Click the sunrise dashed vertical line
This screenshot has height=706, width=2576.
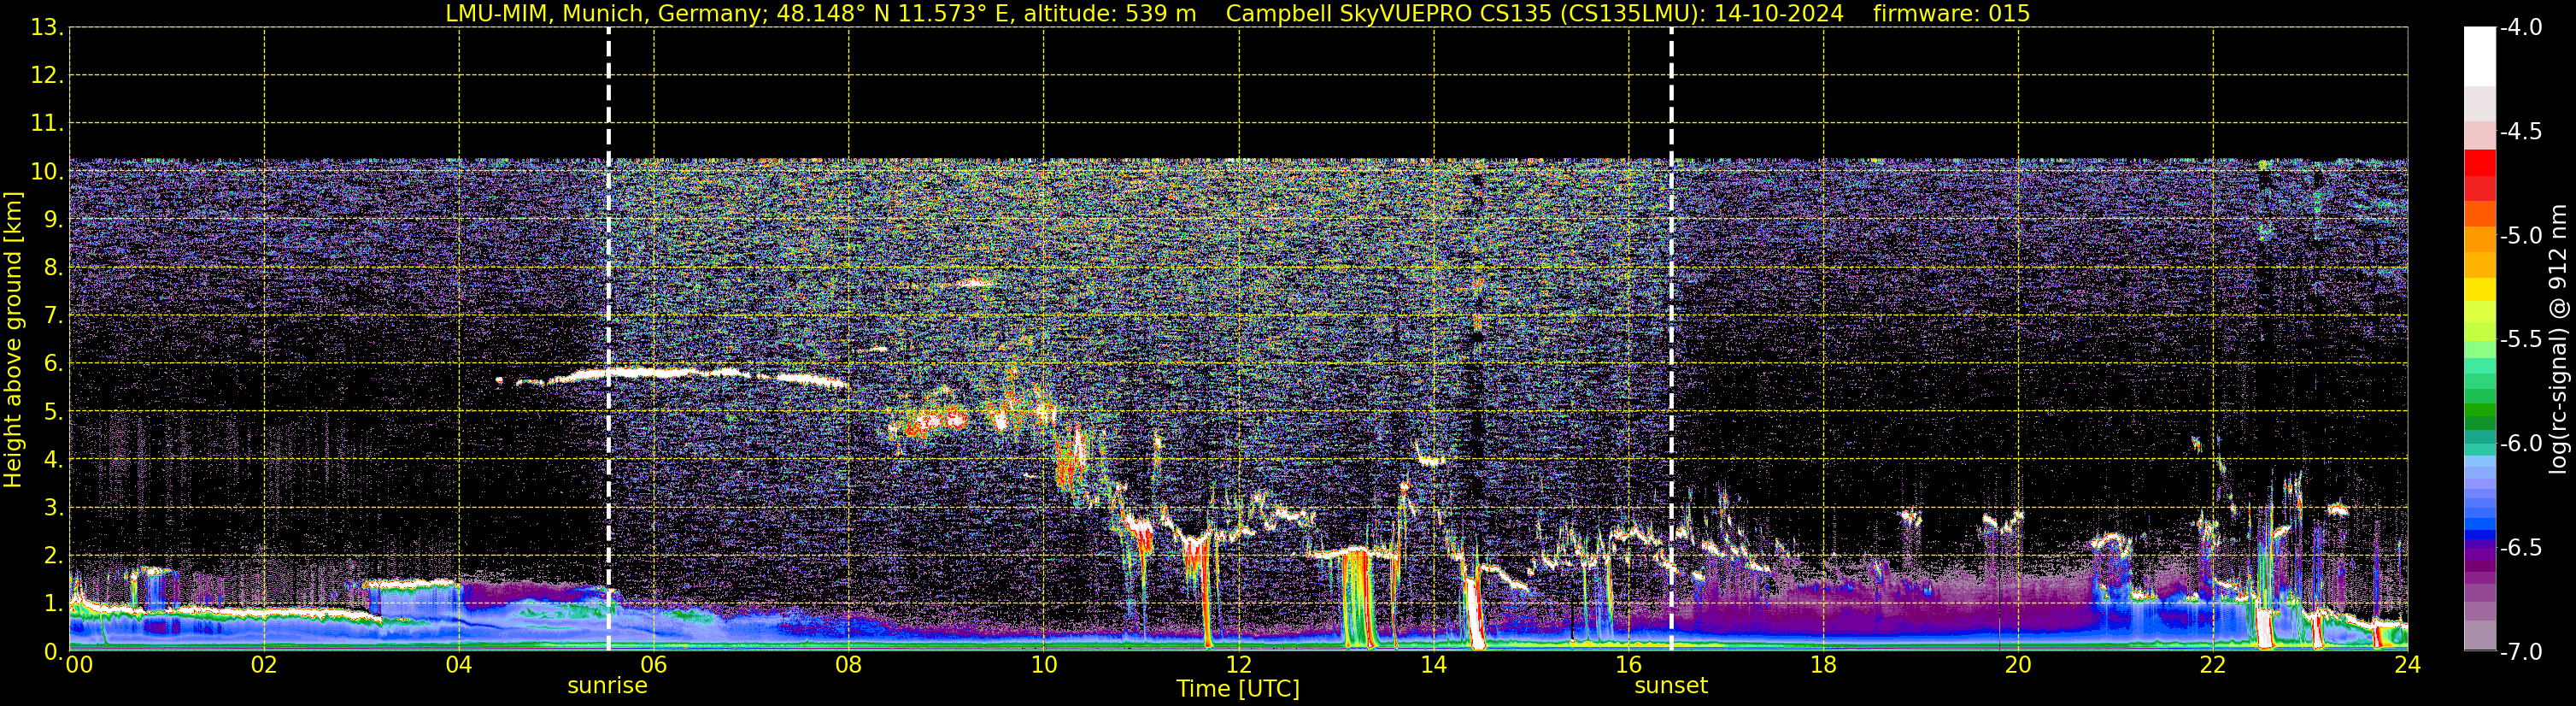[x=608, y=340]
